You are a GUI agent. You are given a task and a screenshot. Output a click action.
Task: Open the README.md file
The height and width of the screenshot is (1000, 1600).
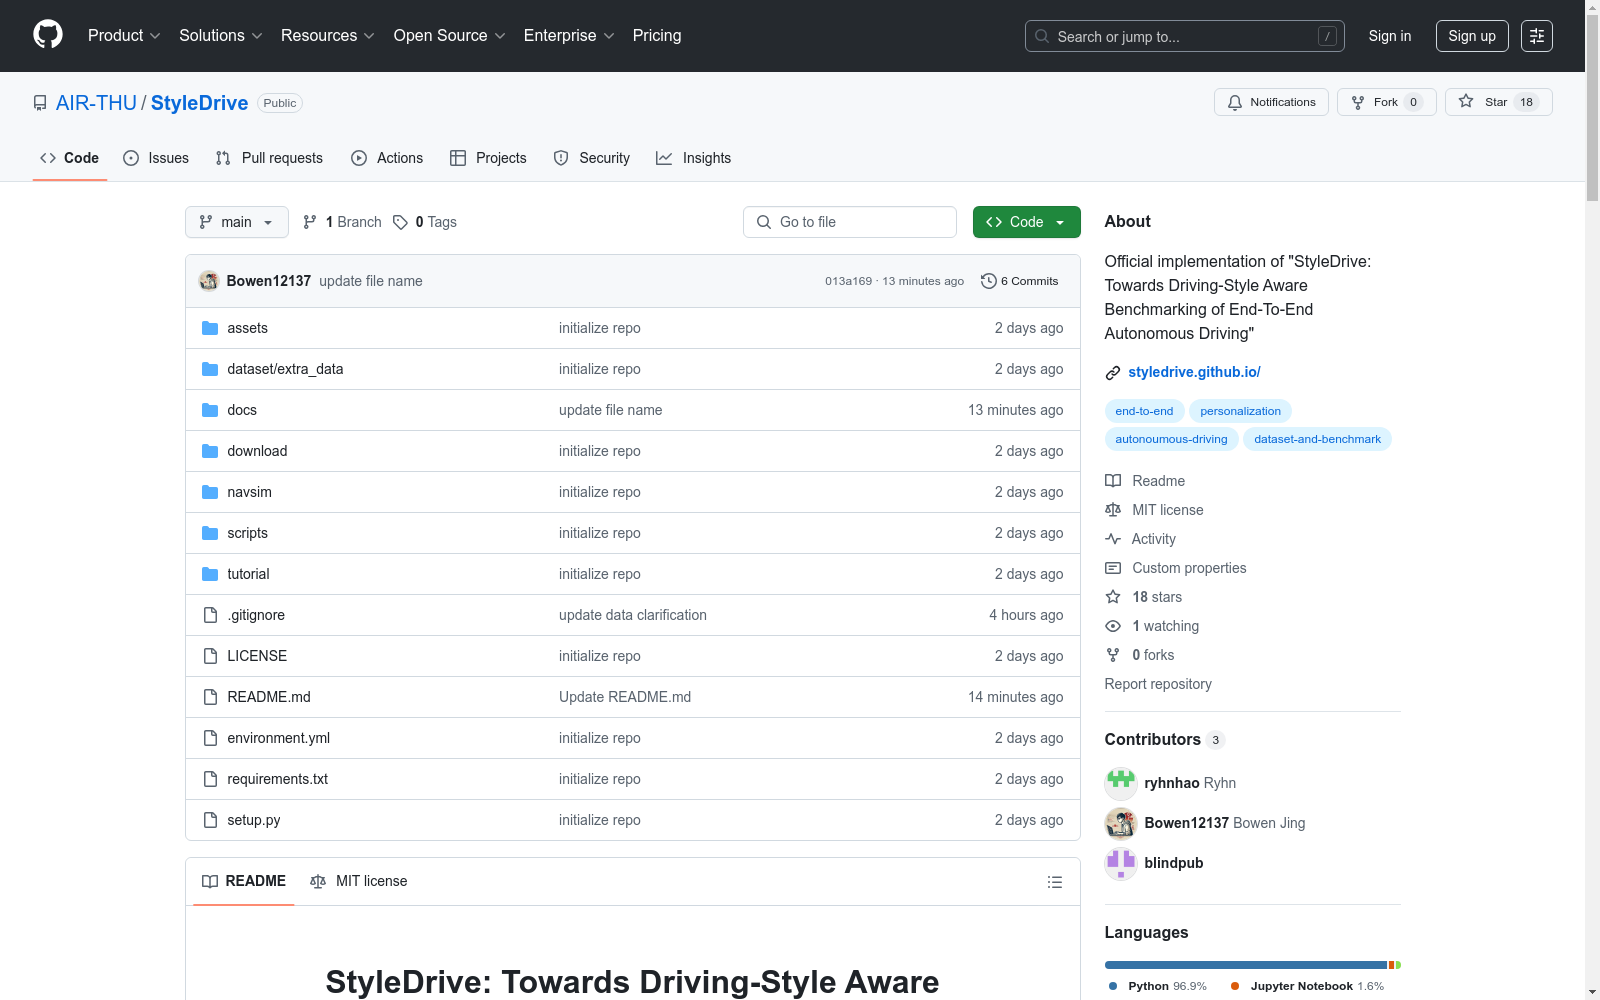[269, 697]
